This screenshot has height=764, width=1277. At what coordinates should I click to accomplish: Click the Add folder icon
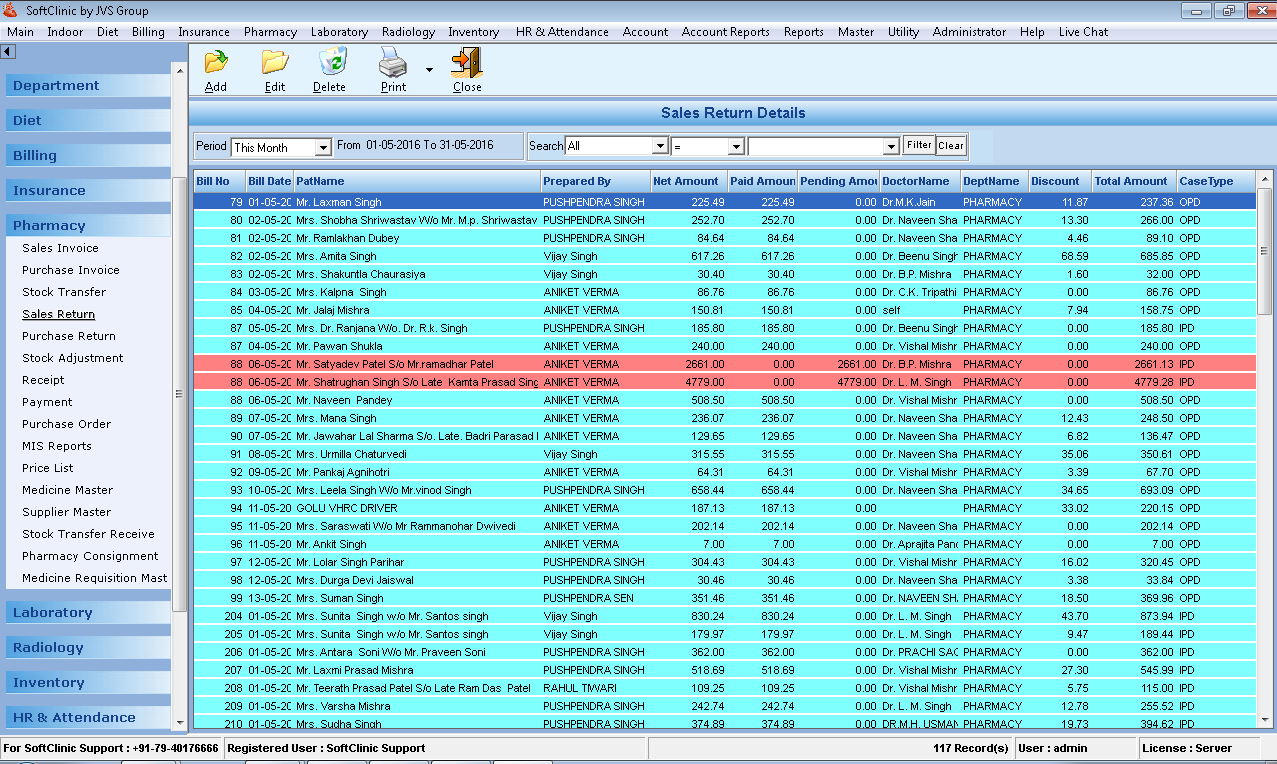coord(215,63)
